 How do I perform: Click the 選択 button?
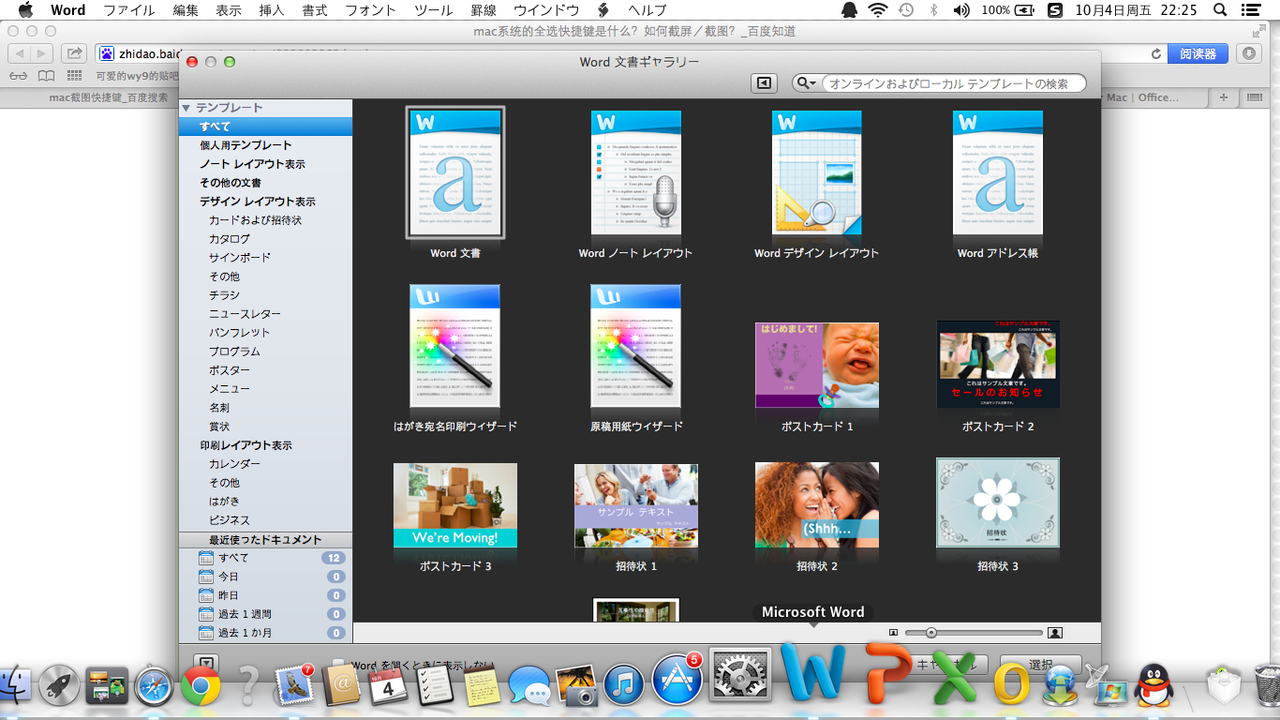(x=1041, y=665)
